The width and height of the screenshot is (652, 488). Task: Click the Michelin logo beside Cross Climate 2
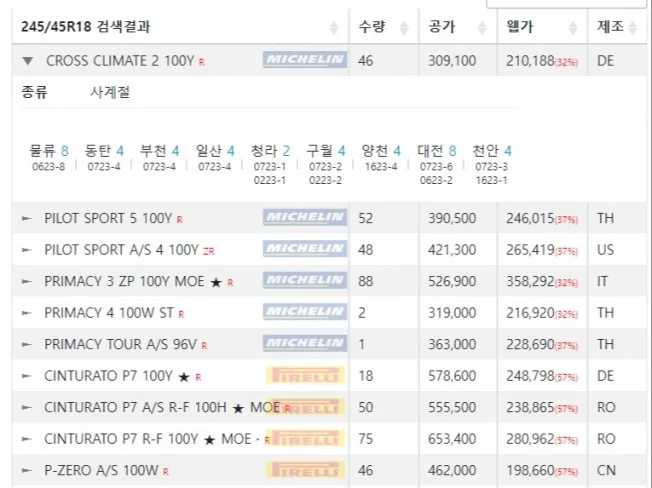[x=305, y=61]
